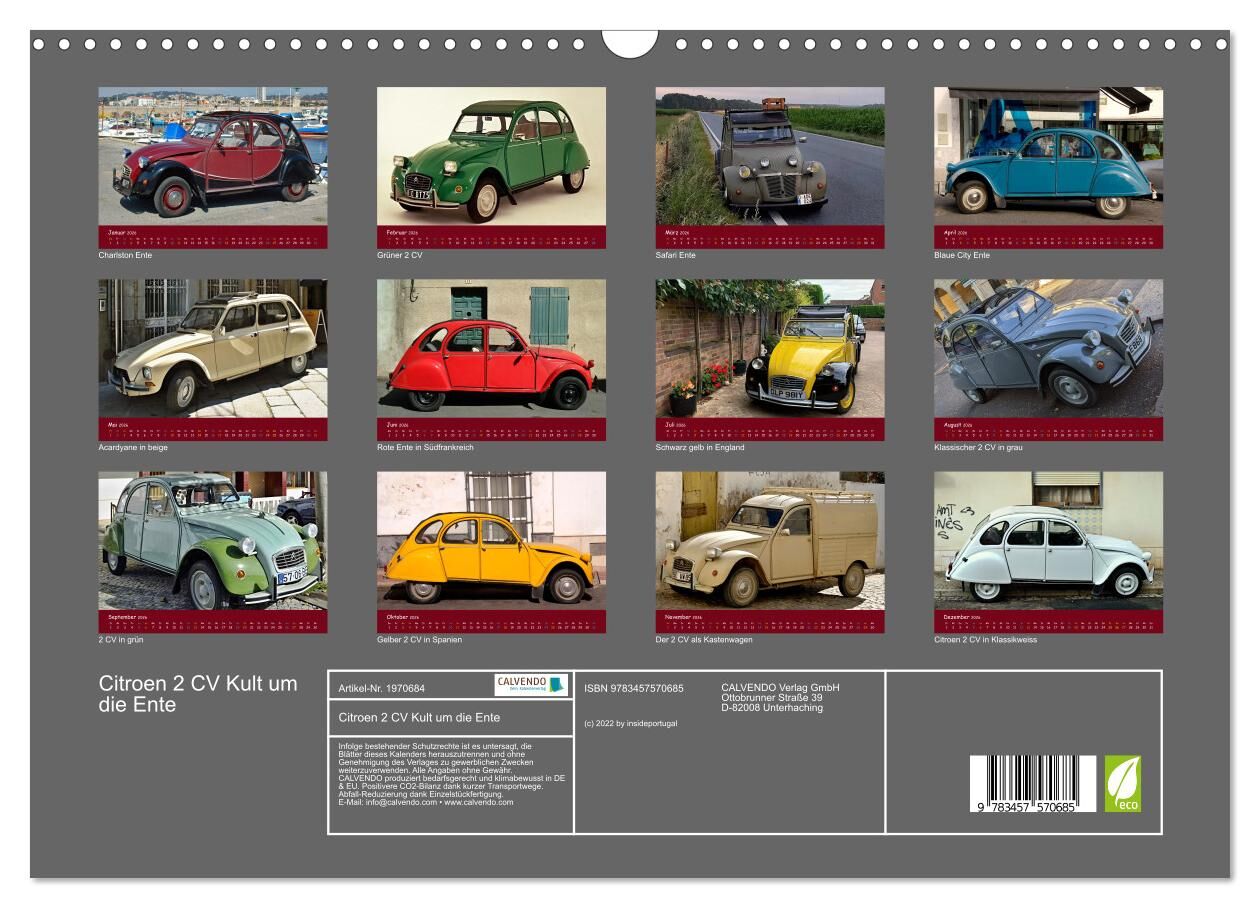Select the Blaue City Ente image
The image size is (1260, 908).
(x=1048, y=156)
